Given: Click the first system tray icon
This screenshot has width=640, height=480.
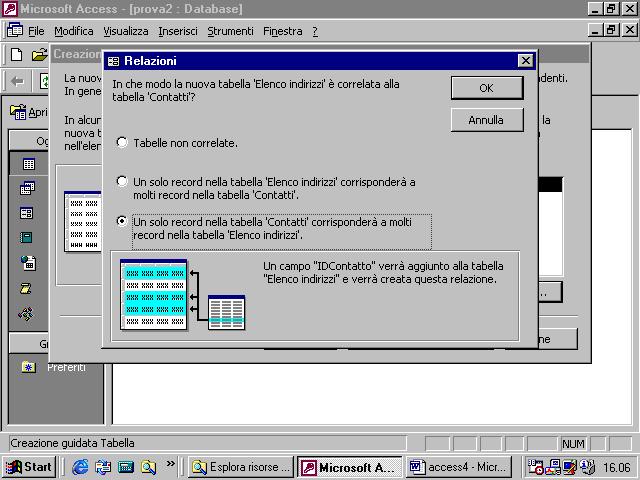Looking at the screenshot, I should tap(535, 467).
